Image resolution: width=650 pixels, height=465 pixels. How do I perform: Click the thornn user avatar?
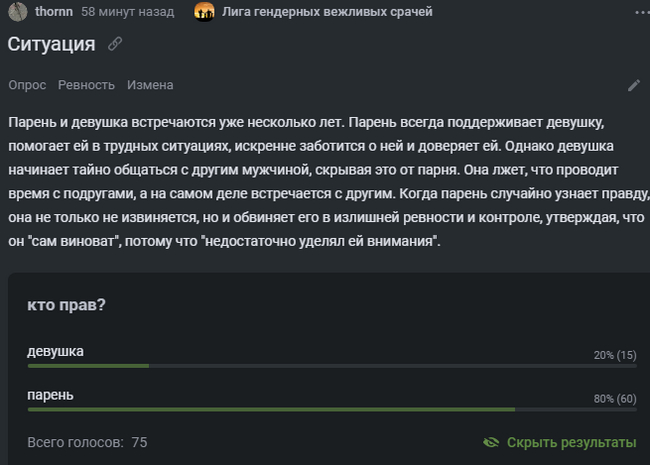[17, 12]
